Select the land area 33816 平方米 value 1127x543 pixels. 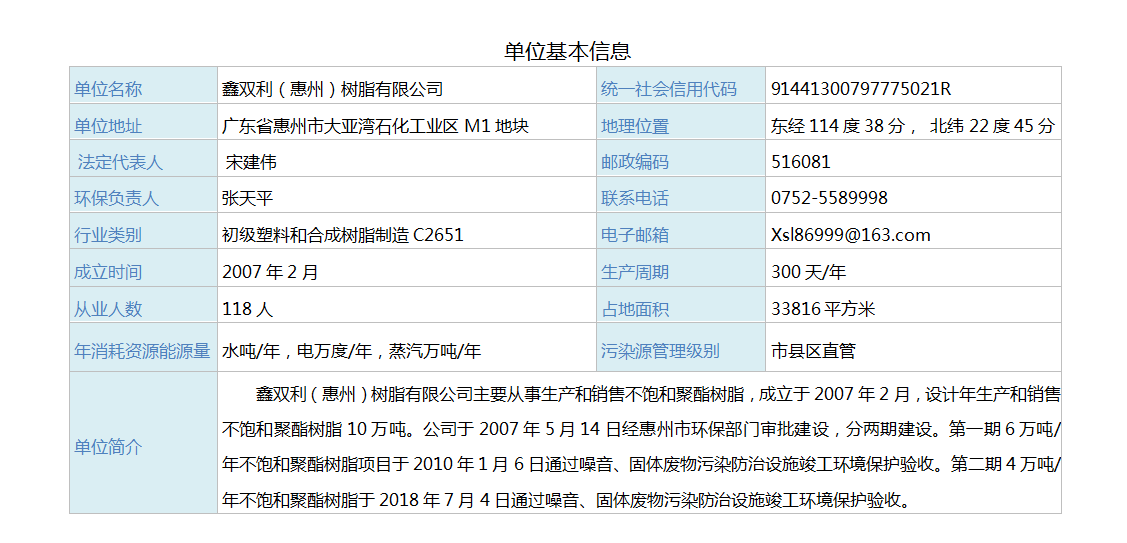822,309
